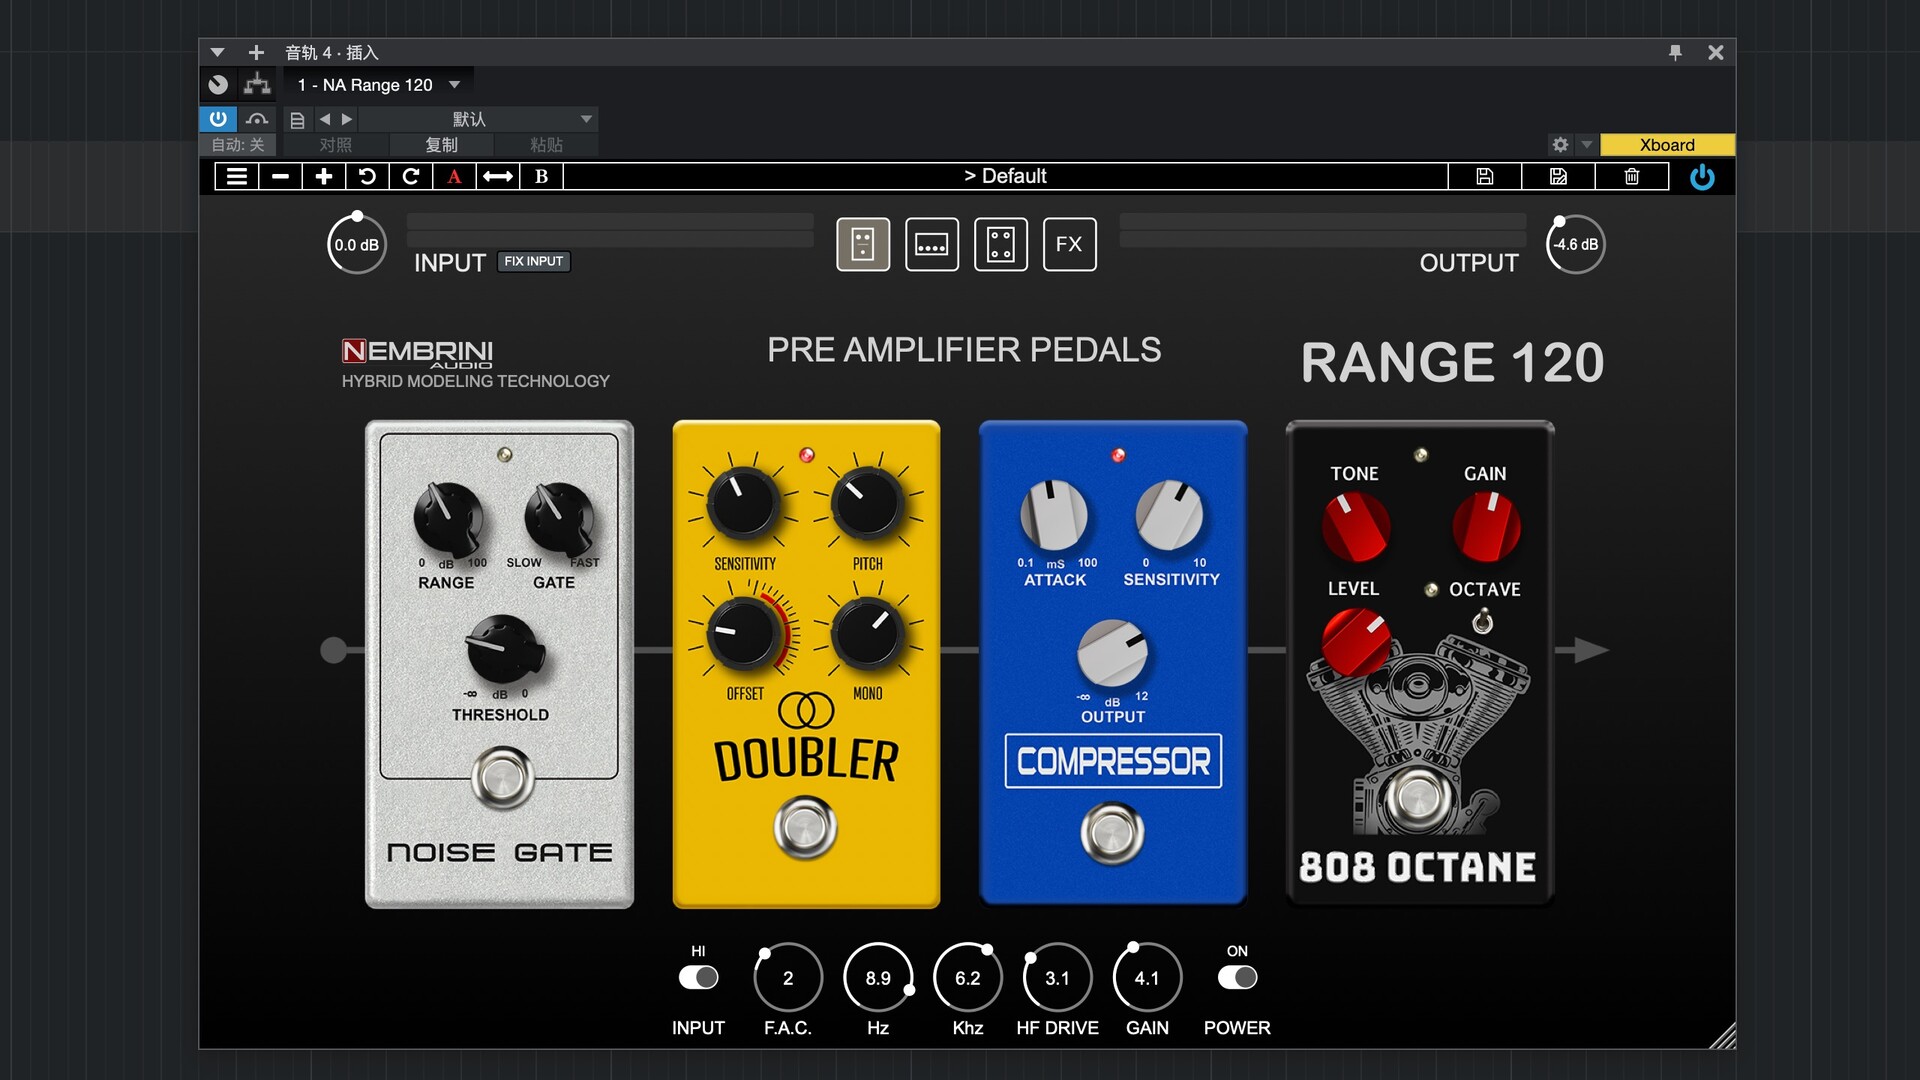This screenshot has height=1080, width=1920.
Task: Click Compressor SENSITIVITY knob
Action: [1170, 515]
